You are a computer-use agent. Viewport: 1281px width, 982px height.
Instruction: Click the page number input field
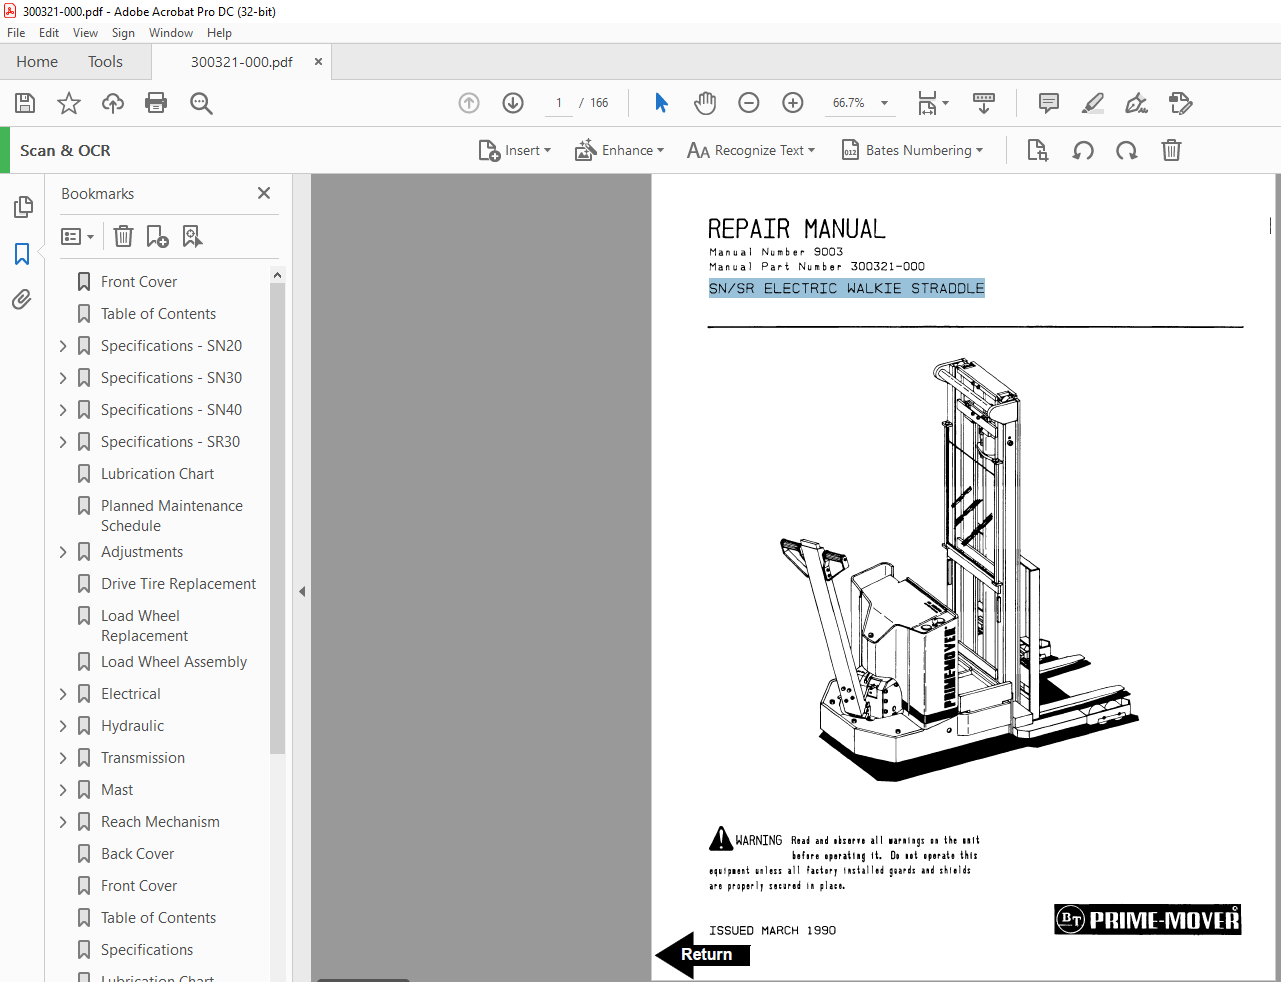click(x=558, y=103)
